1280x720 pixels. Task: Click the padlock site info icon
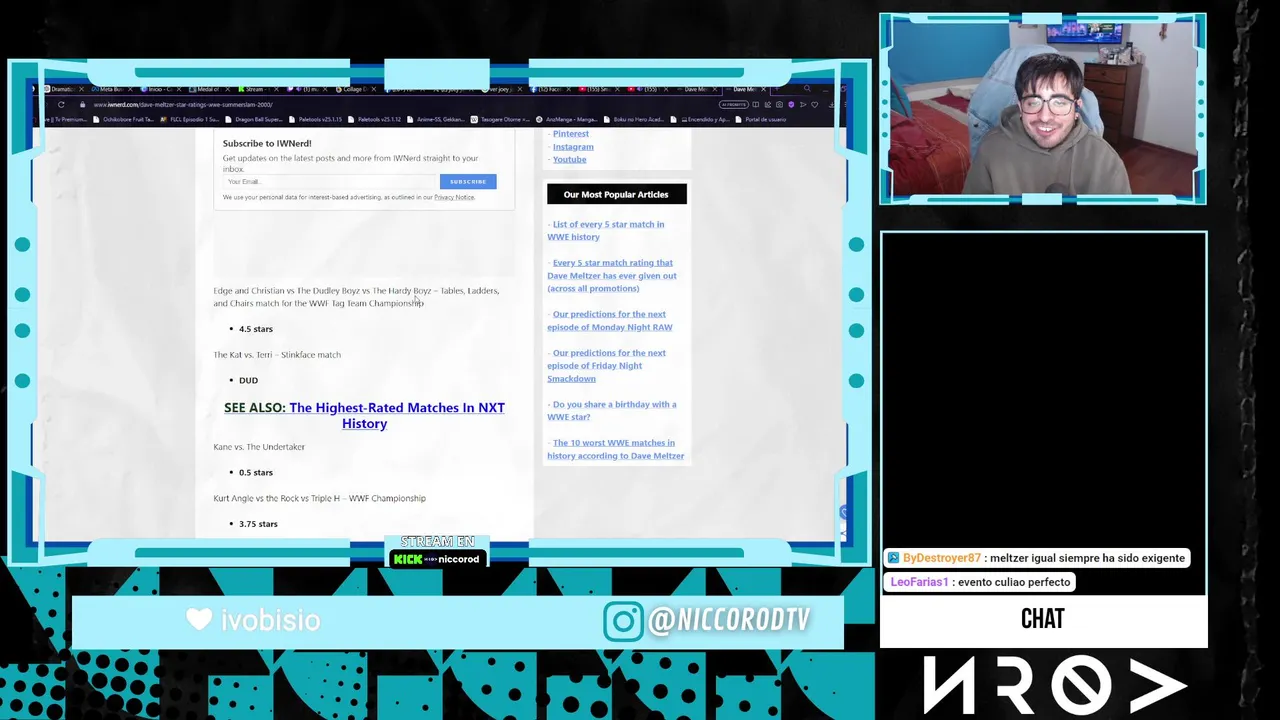click(82, 104)
